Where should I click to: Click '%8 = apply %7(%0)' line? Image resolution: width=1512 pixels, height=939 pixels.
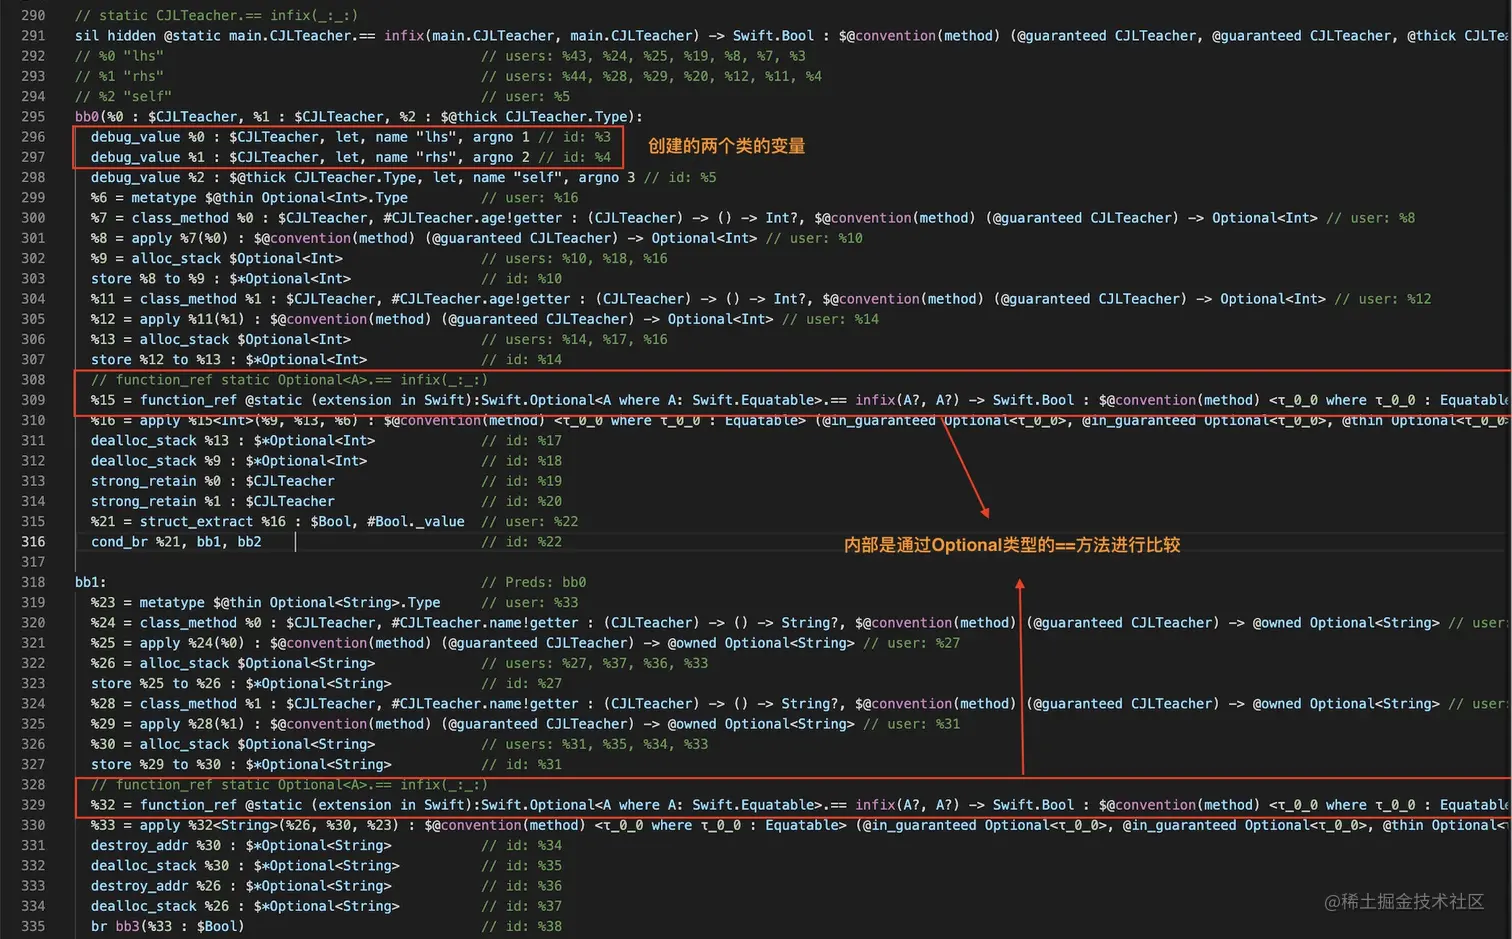[x=476, y=238]
